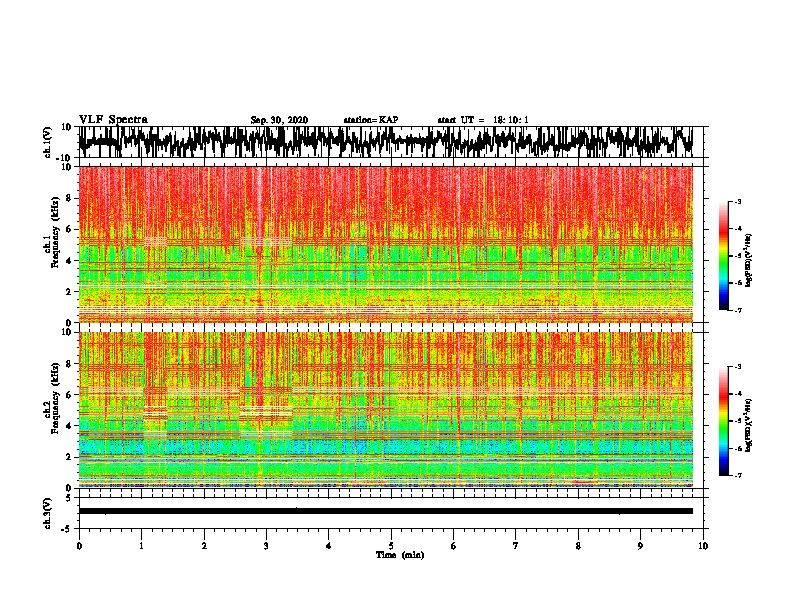Click the "ch.3(V)" axis label
Image resolution: width=792 pixels, height=612 pixels.
47,513
